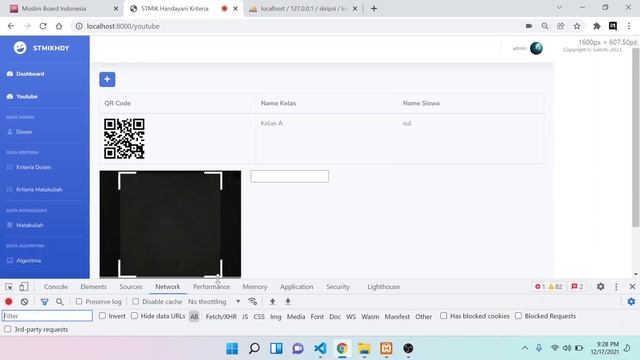This screenshot has width=640, height=360.
Task: Click the network Filter text field
Action: [47, 316]
